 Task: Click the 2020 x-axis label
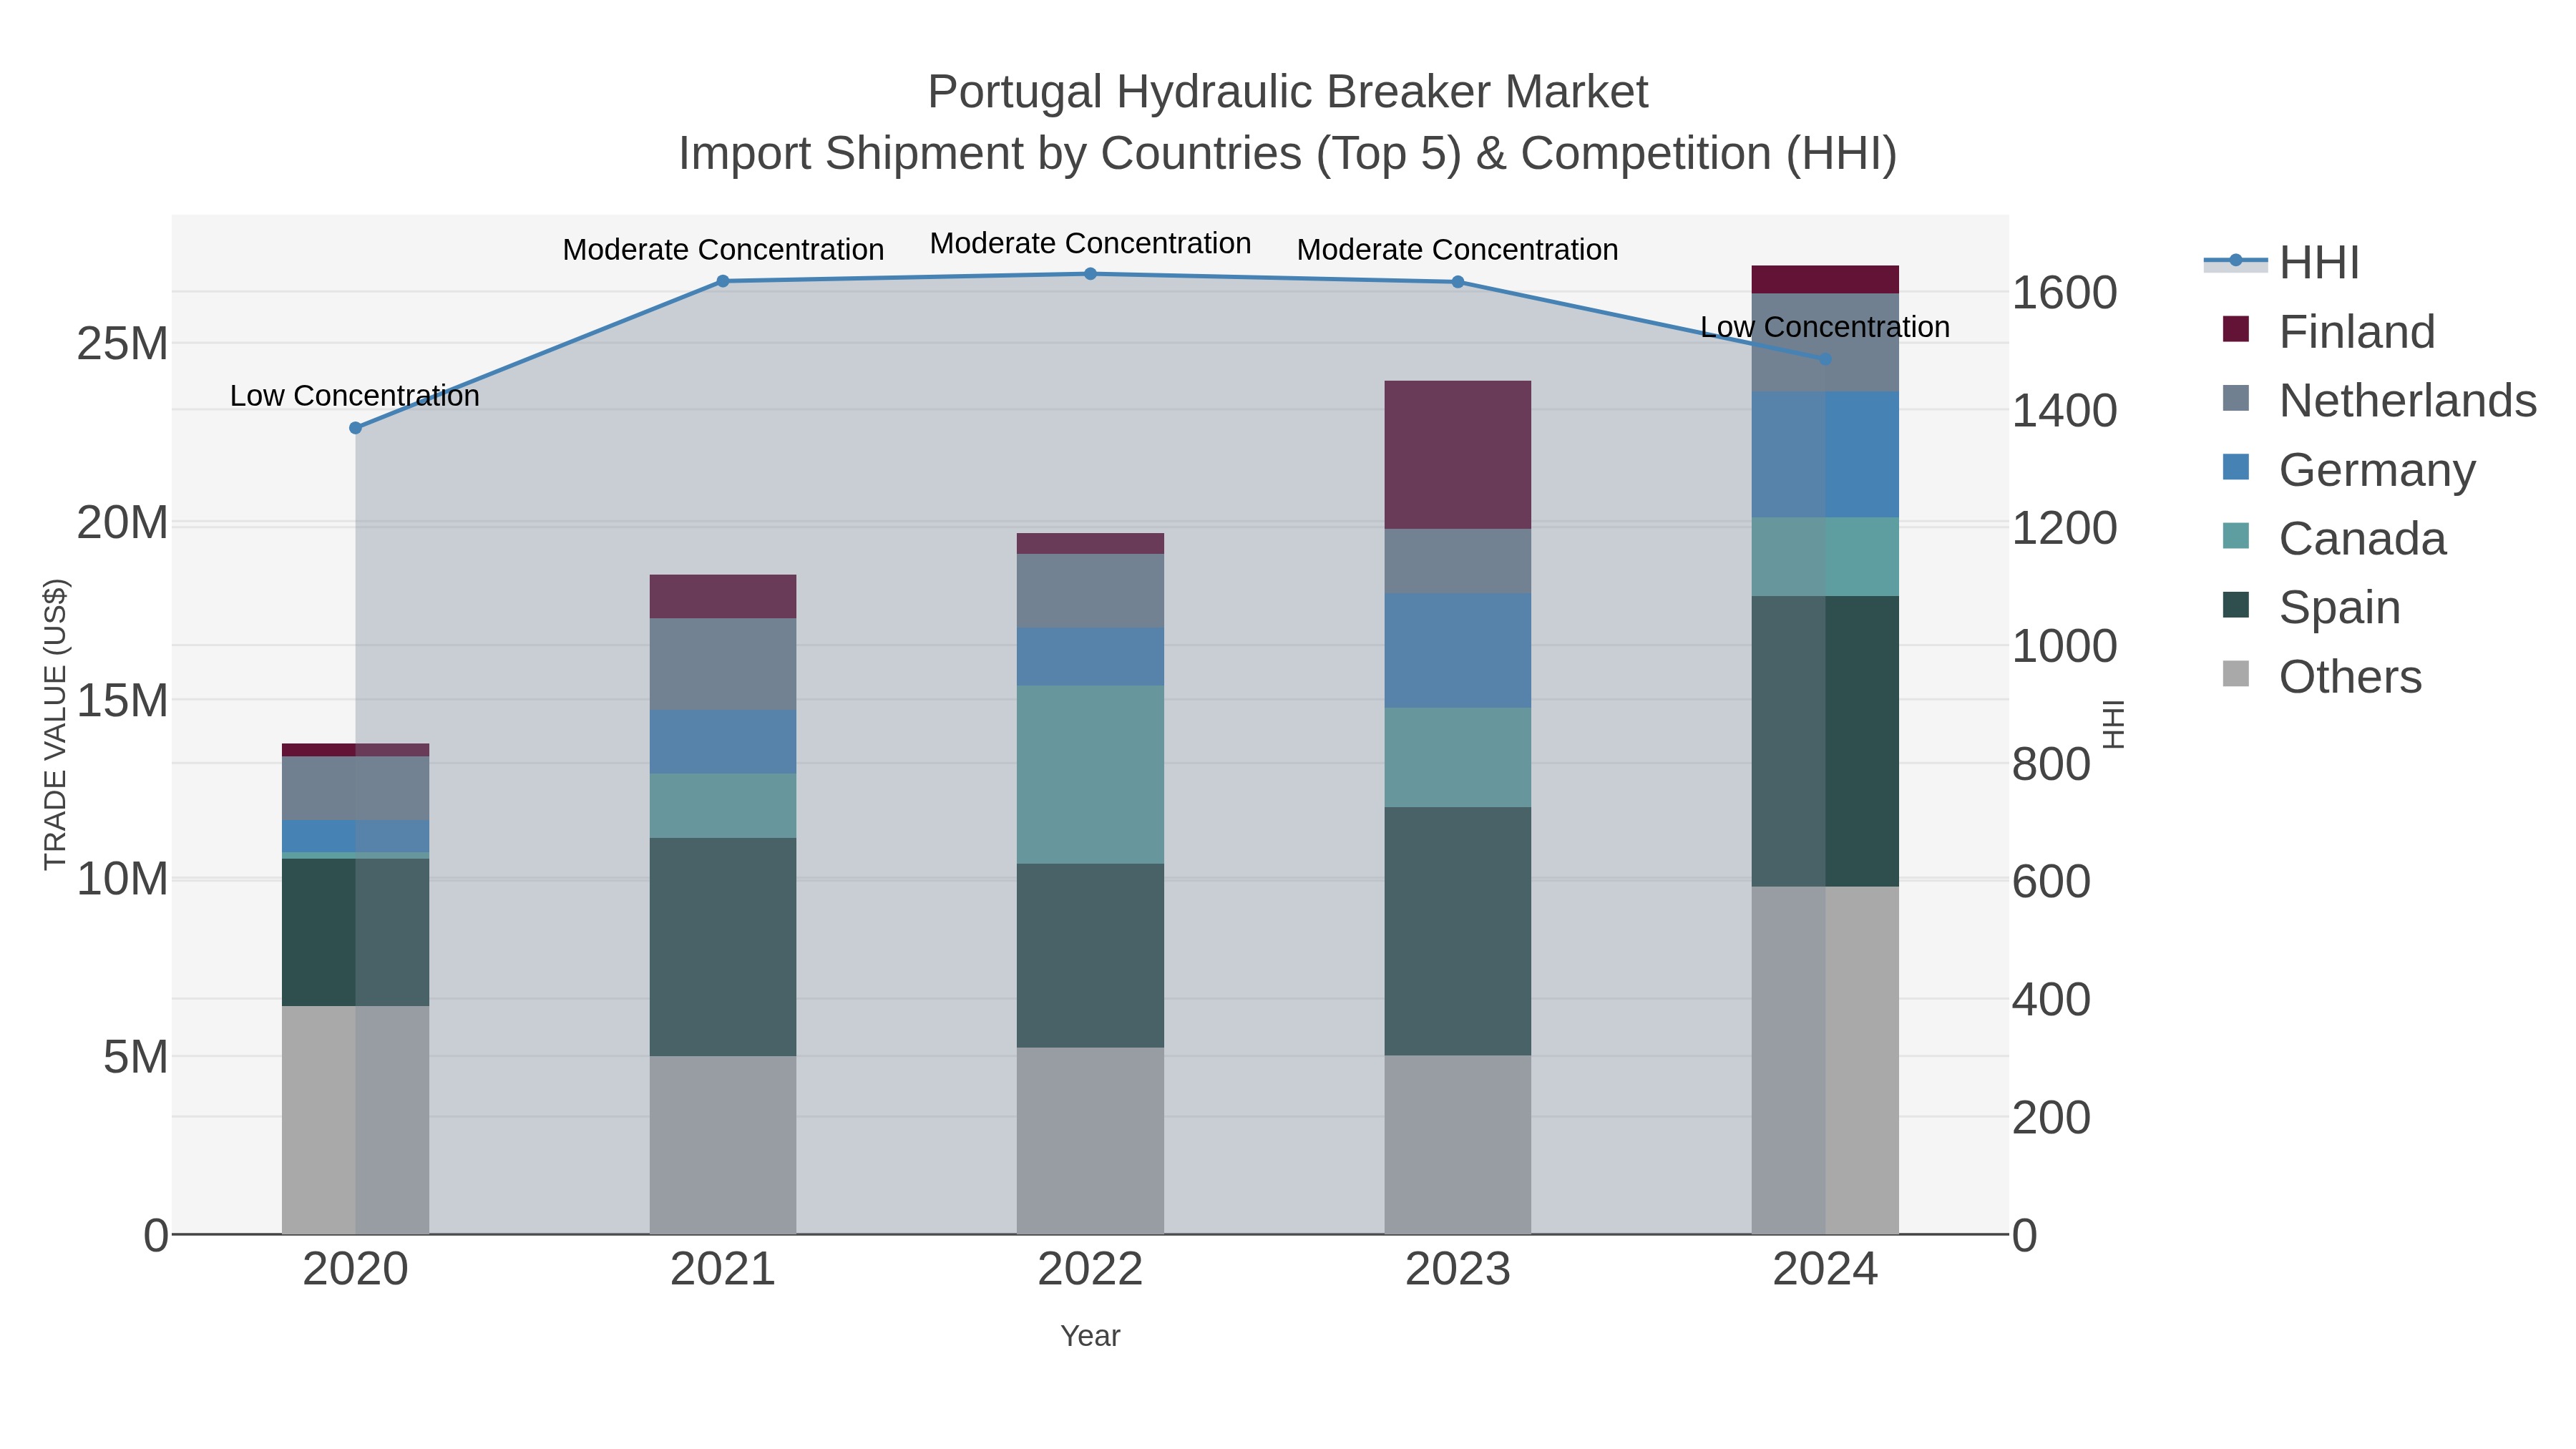pos(356,1270)
